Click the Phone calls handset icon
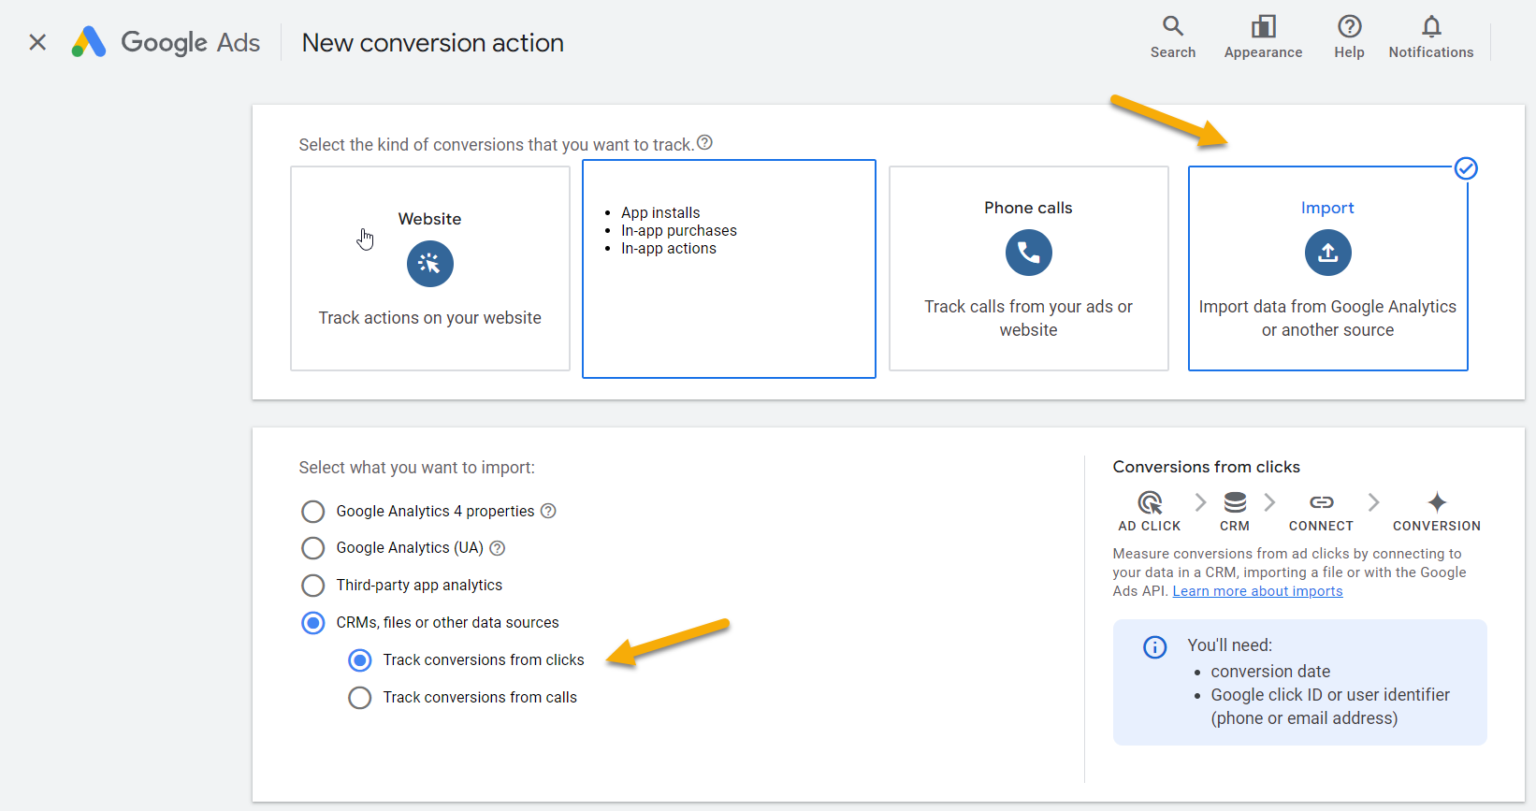Image resolution: width=1536 pixels, height=811 pixels. [1028, 253]
